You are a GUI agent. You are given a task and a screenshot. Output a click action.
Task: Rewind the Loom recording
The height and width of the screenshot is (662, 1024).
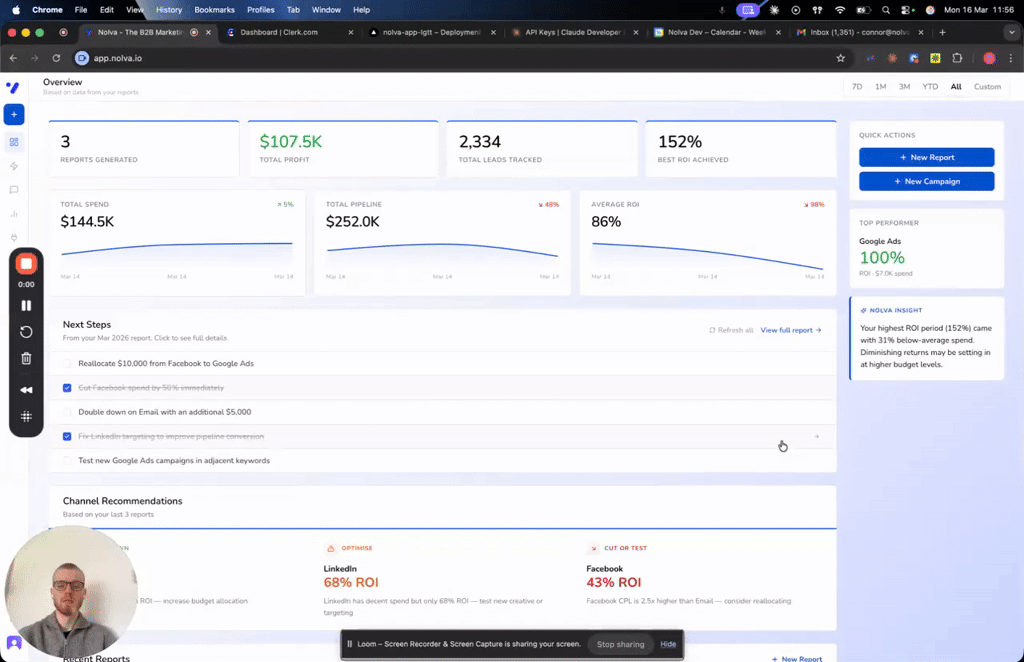[25, 390]
